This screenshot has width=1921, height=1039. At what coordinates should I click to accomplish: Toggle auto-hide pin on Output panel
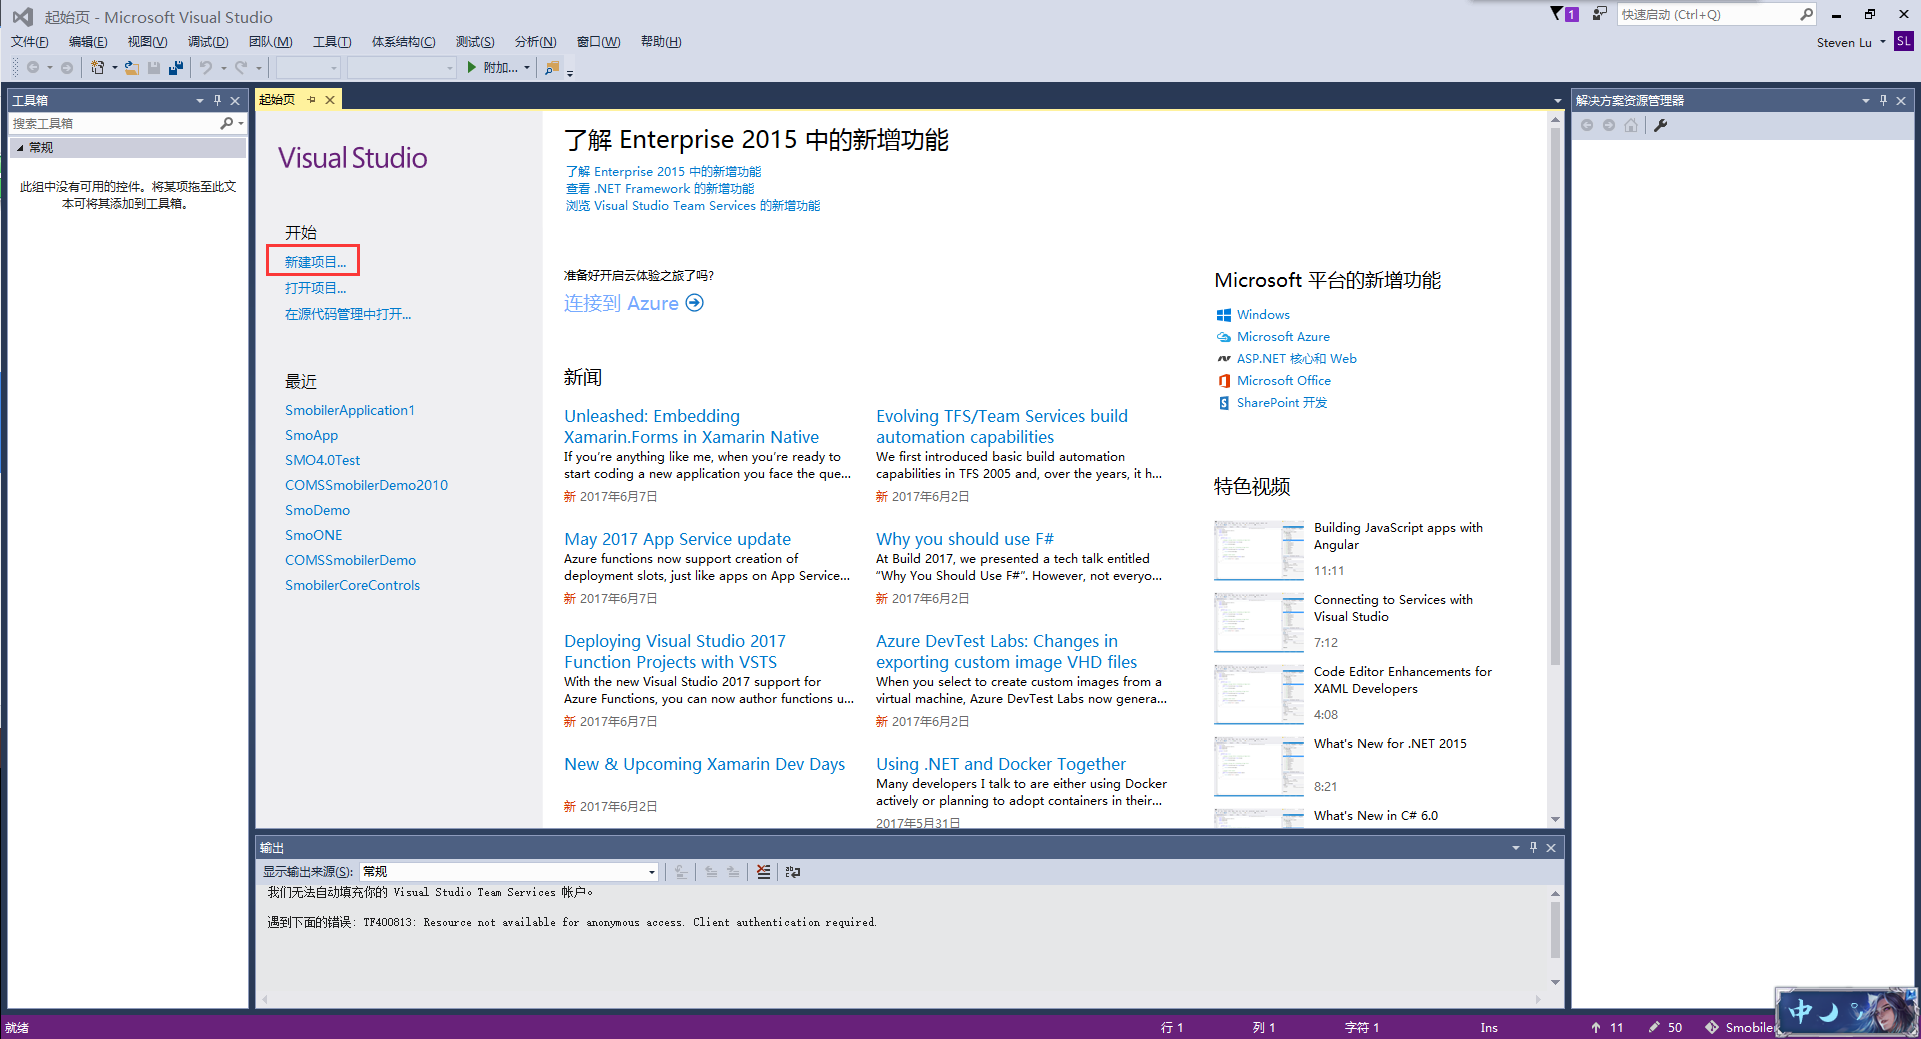tap(1533, 847)
